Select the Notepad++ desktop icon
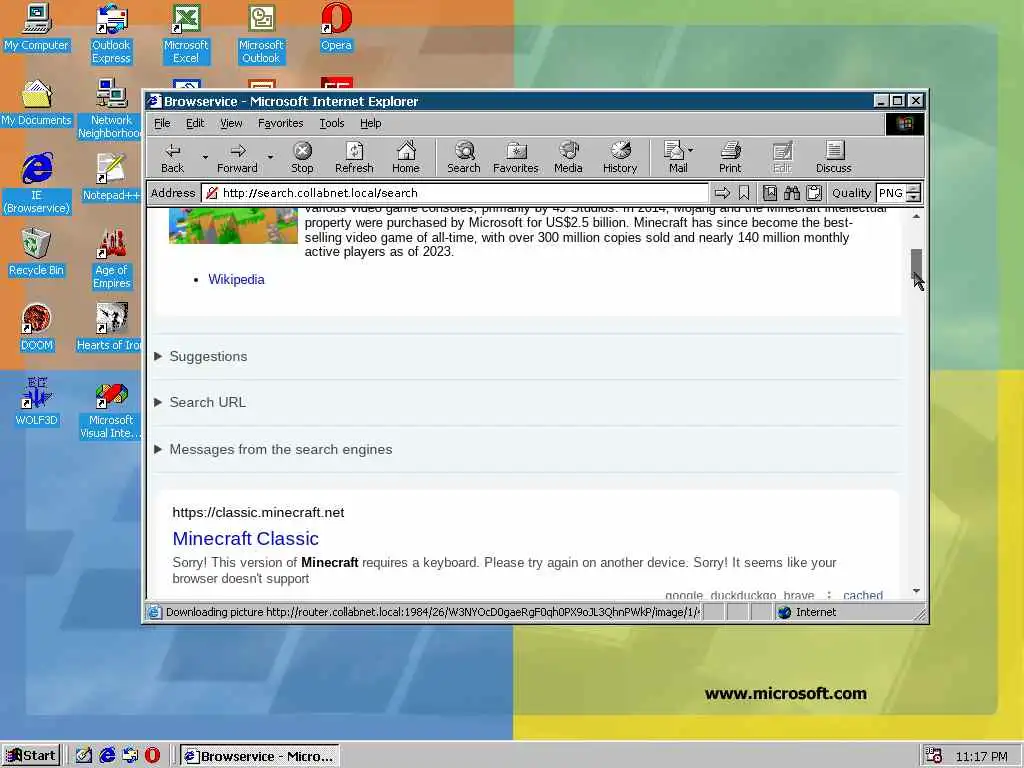This screenshot has height=768, width=1024. [x=112, y=177]
